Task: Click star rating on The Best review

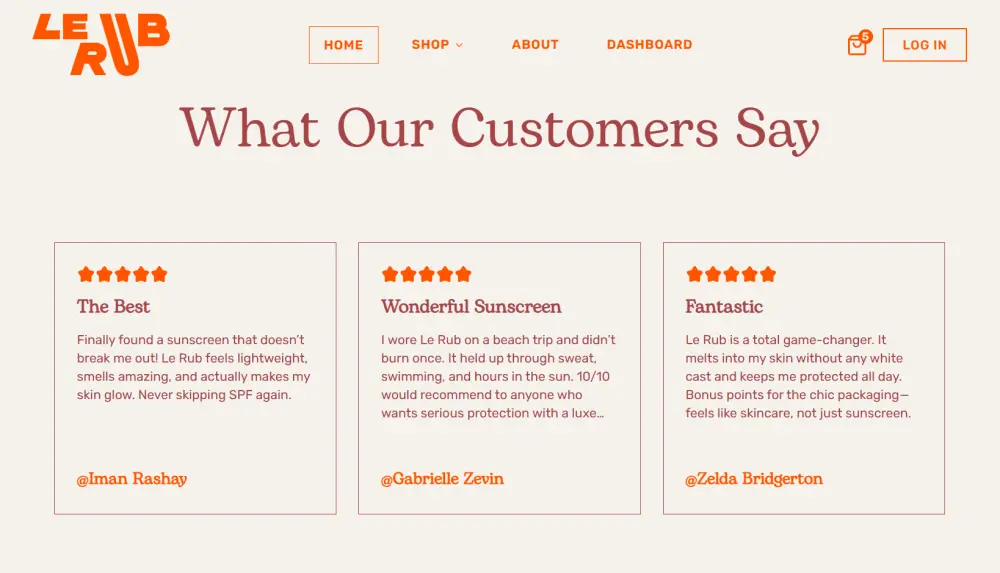Action: point(122,274)
